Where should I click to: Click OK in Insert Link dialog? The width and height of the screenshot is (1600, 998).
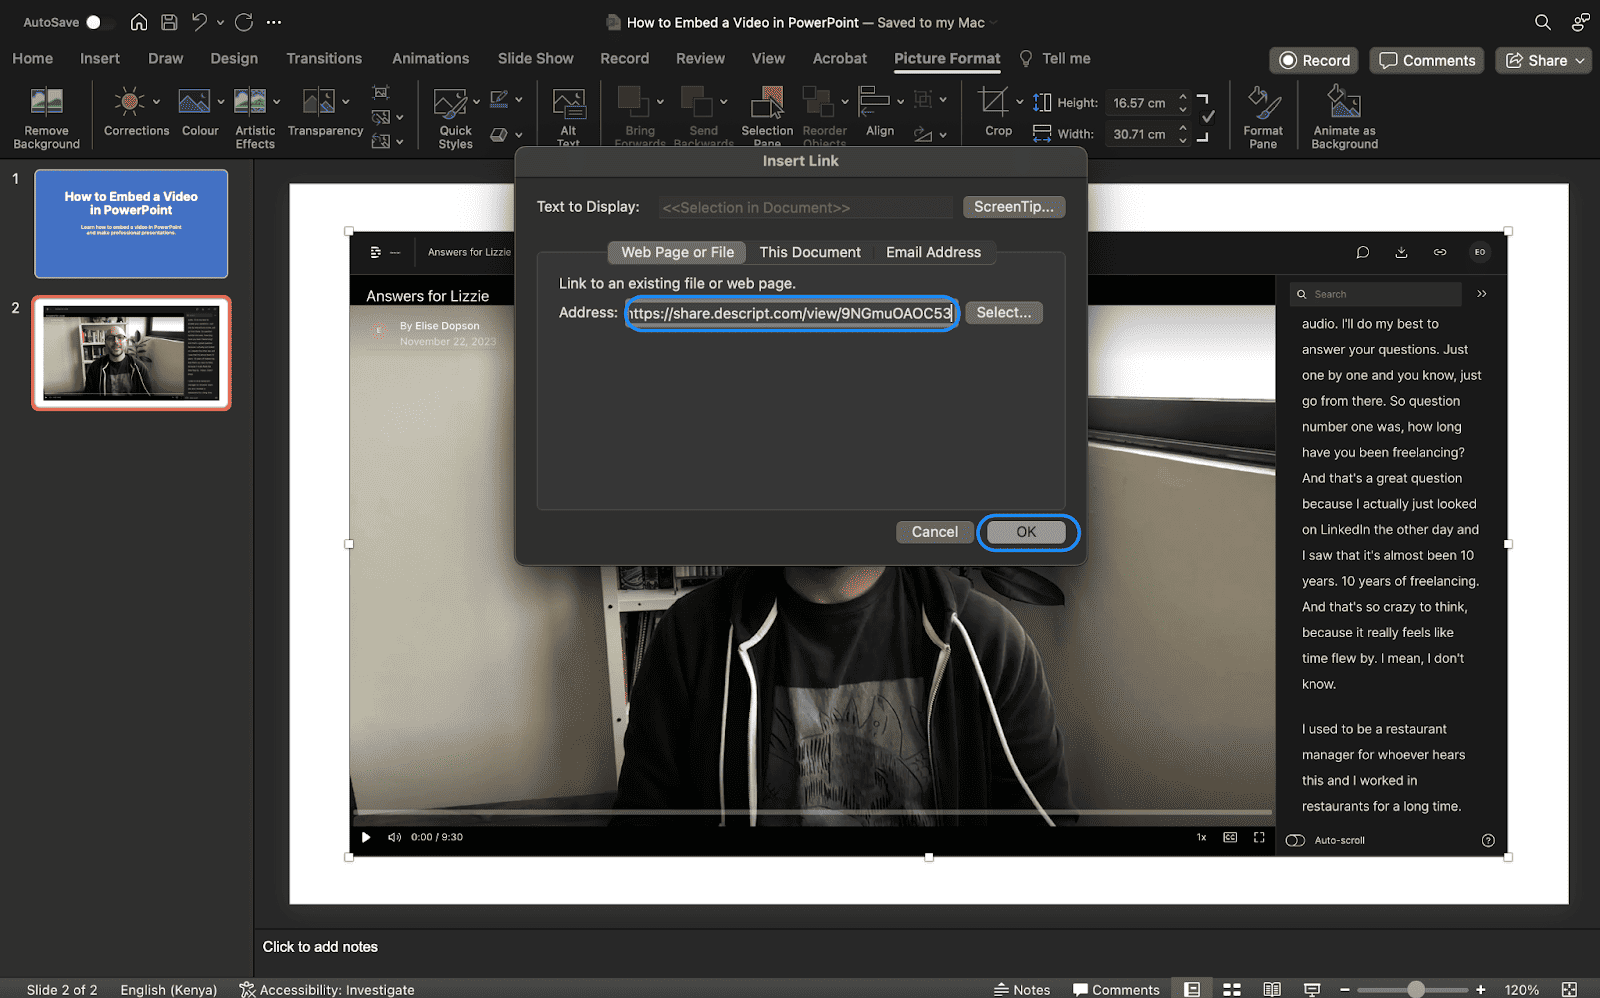pyautogui.click(x=1026, y=532)
